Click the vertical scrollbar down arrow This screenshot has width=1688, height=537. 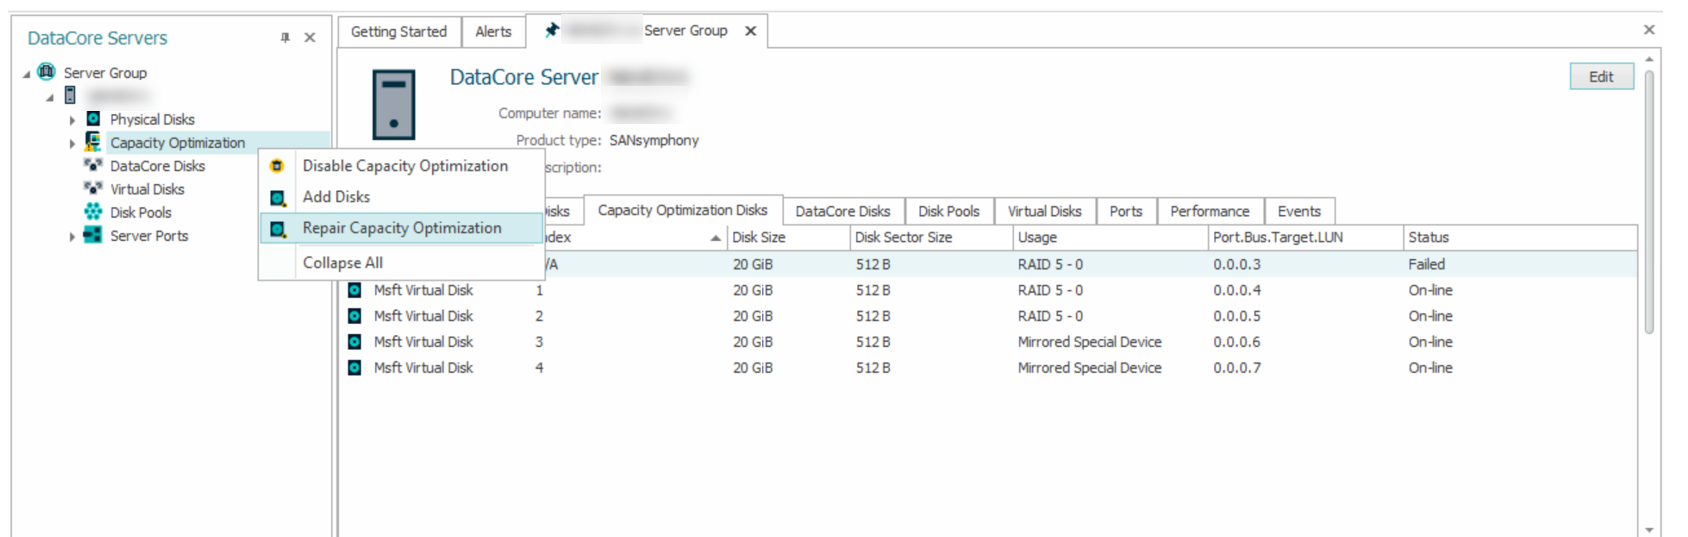1649,530
